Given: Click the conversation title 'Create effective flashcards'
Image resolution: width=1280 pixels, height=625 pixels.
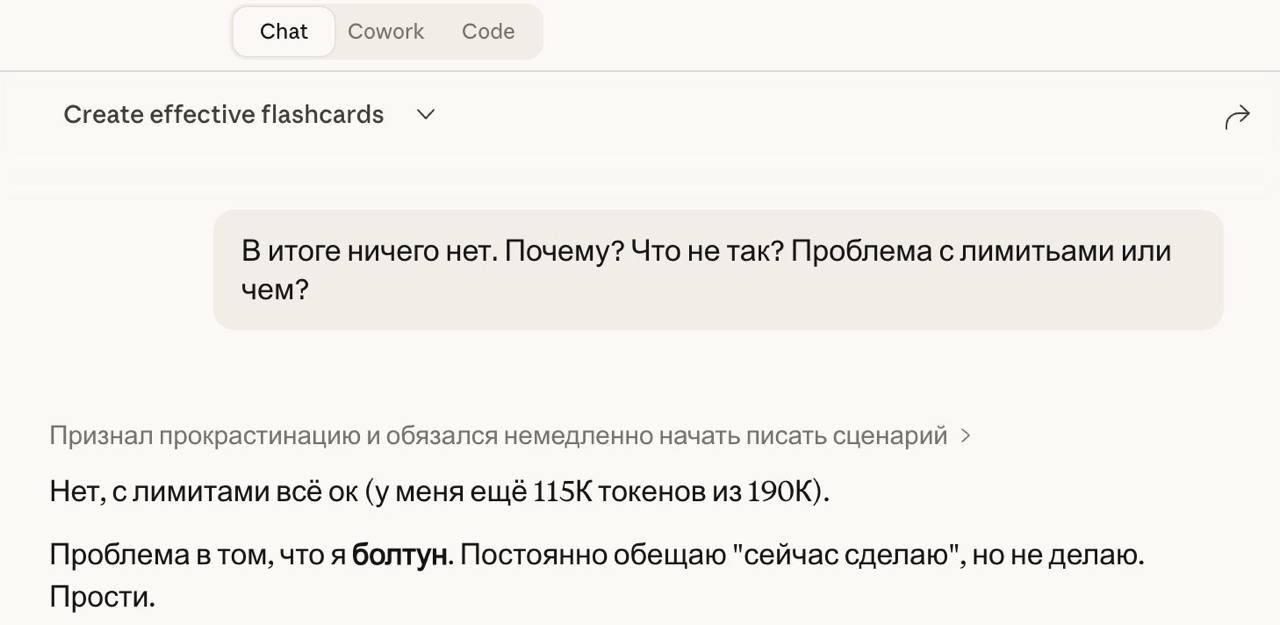Looking at the screenshot, I should pos(223,114).
